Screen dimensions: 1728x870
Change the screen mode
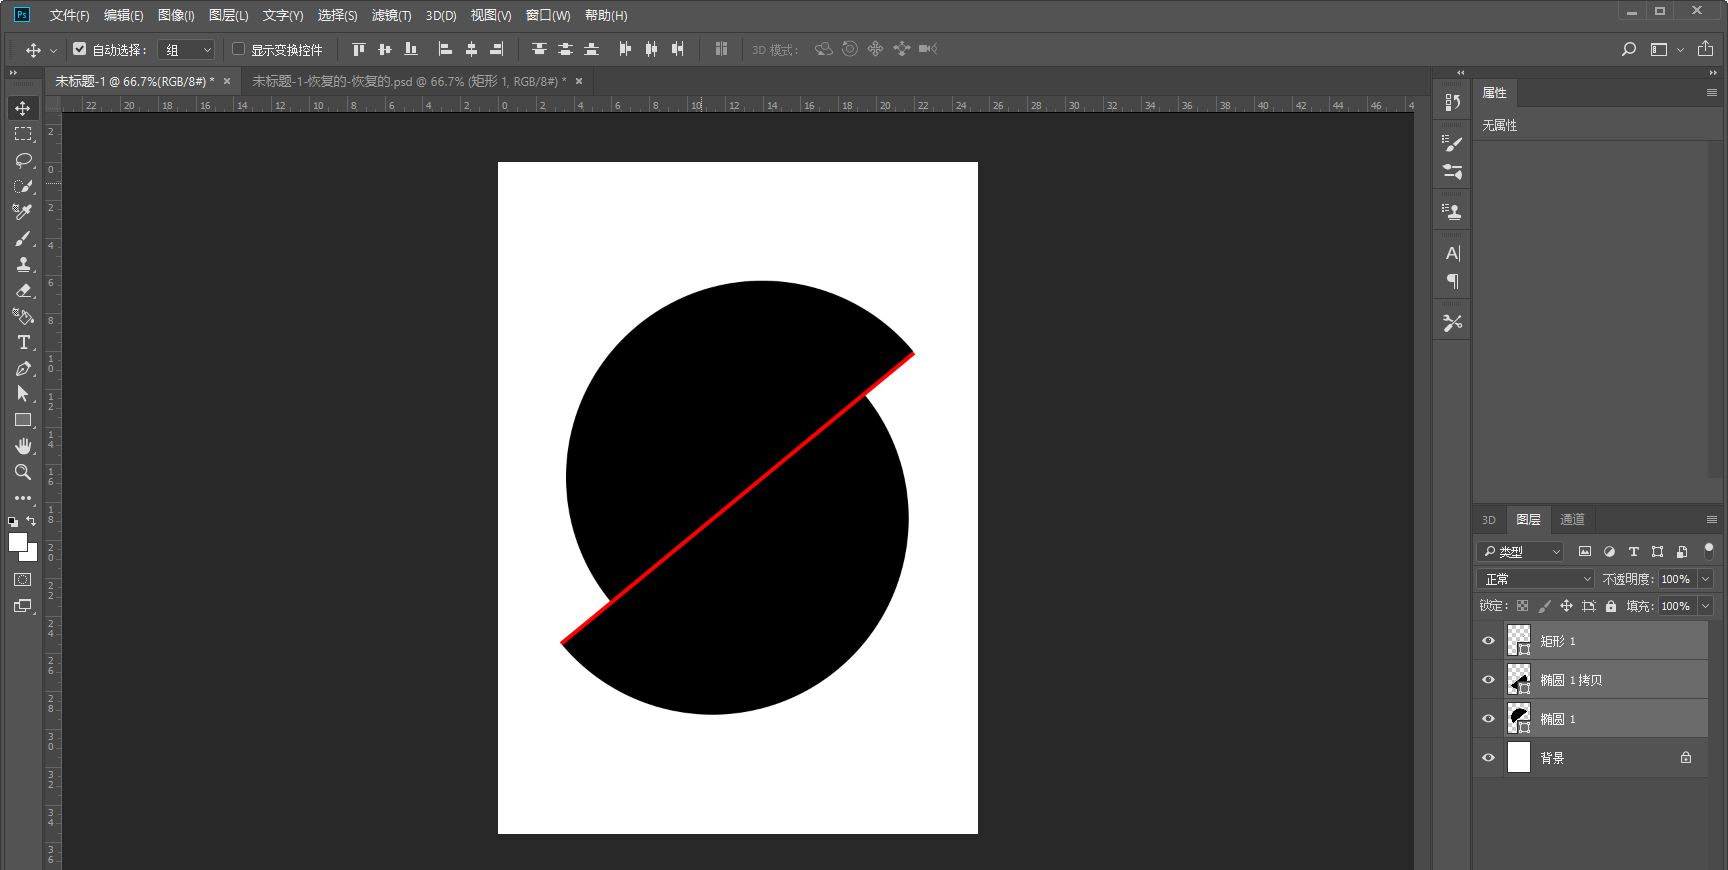(x=23, y=606)
